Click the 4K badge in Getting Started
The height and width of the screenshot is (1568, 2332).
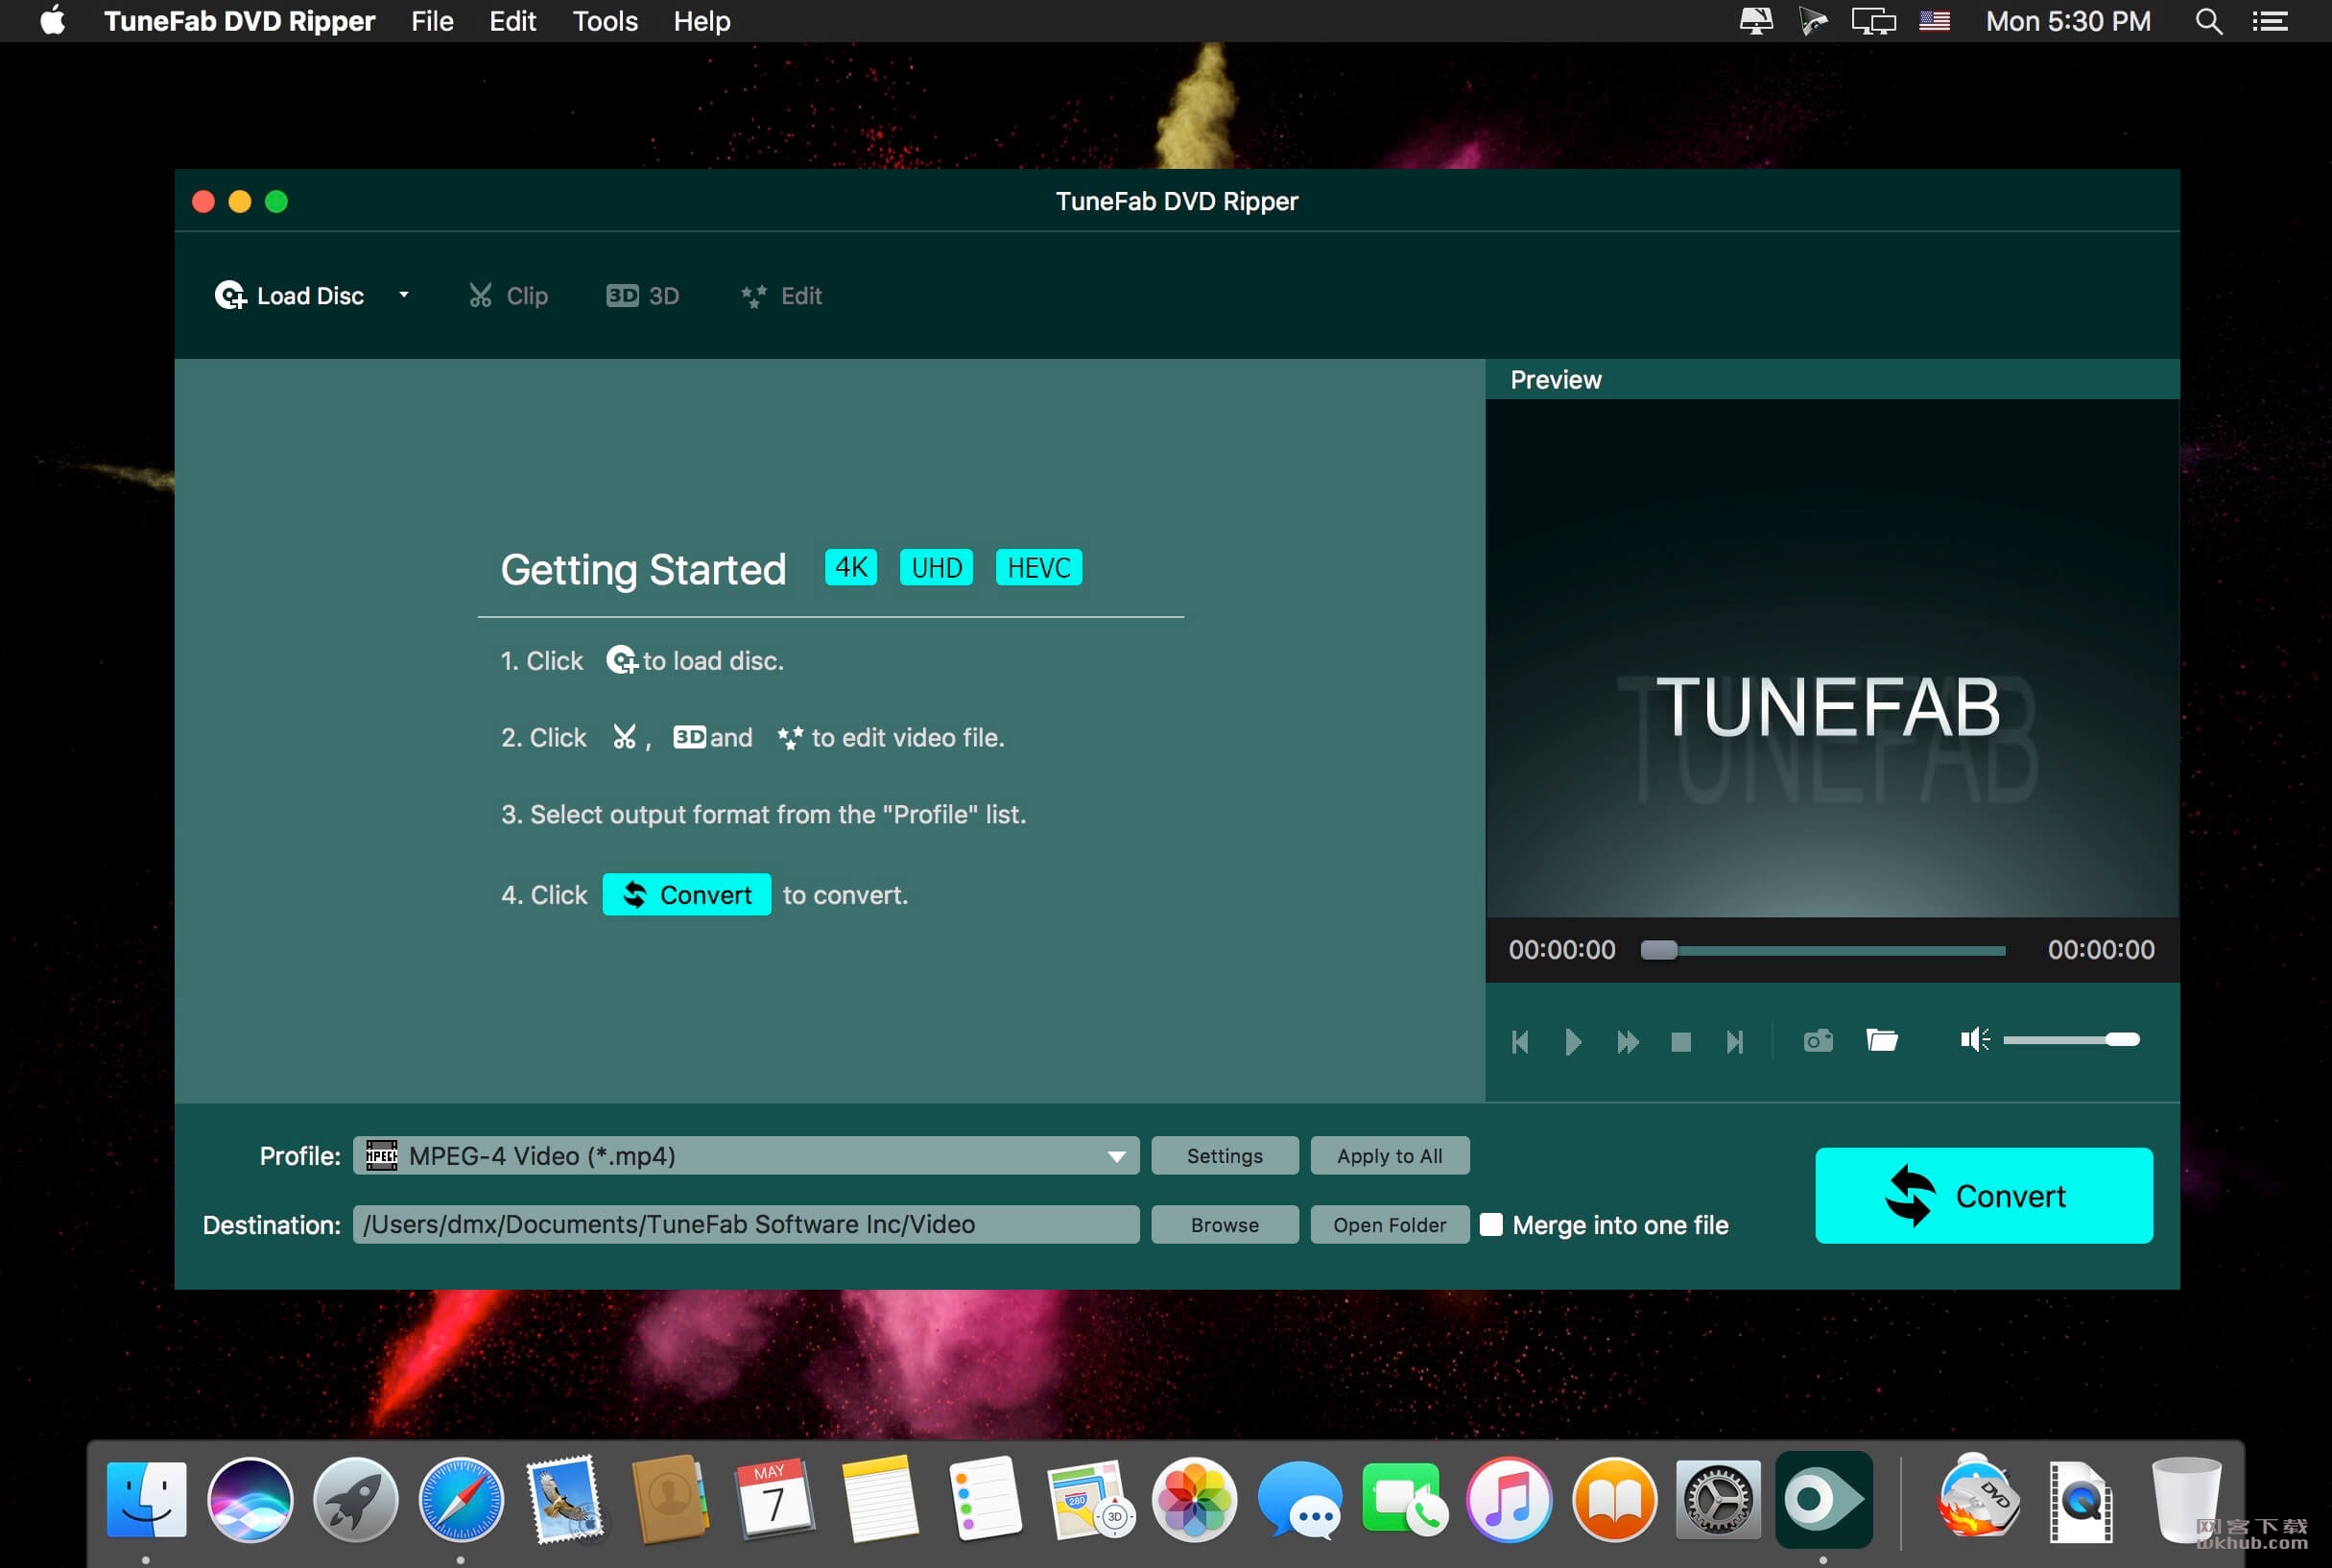(851, 568)
